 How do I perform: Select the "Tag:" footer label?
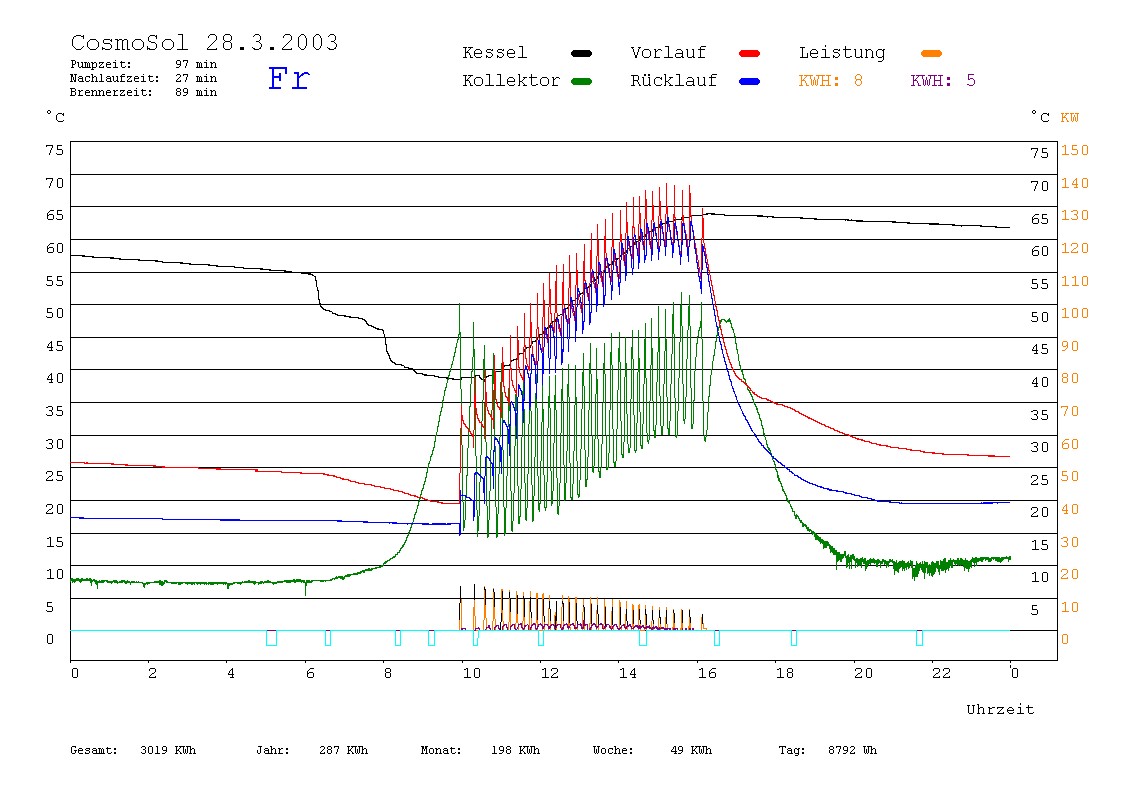click(x=791, y=750)
